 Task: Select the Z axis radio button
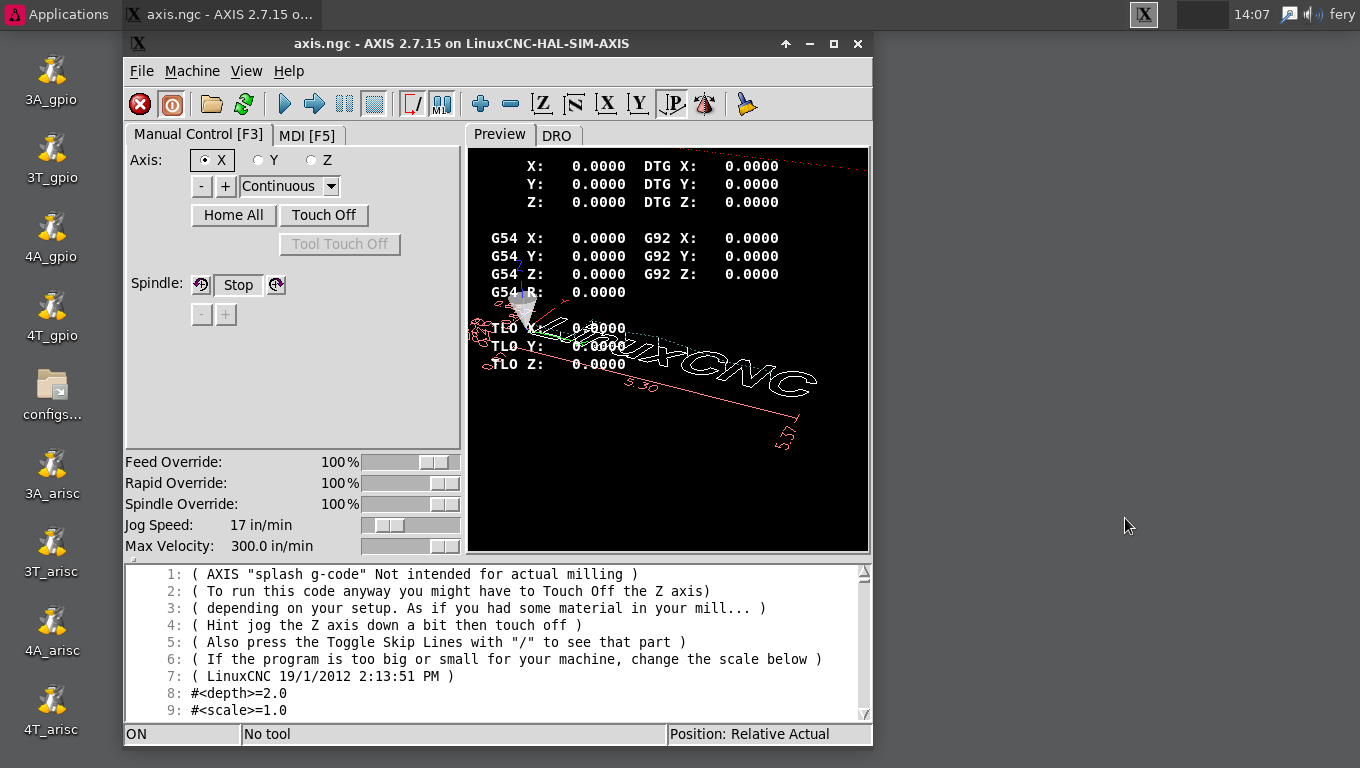click(x=320, y=160)
